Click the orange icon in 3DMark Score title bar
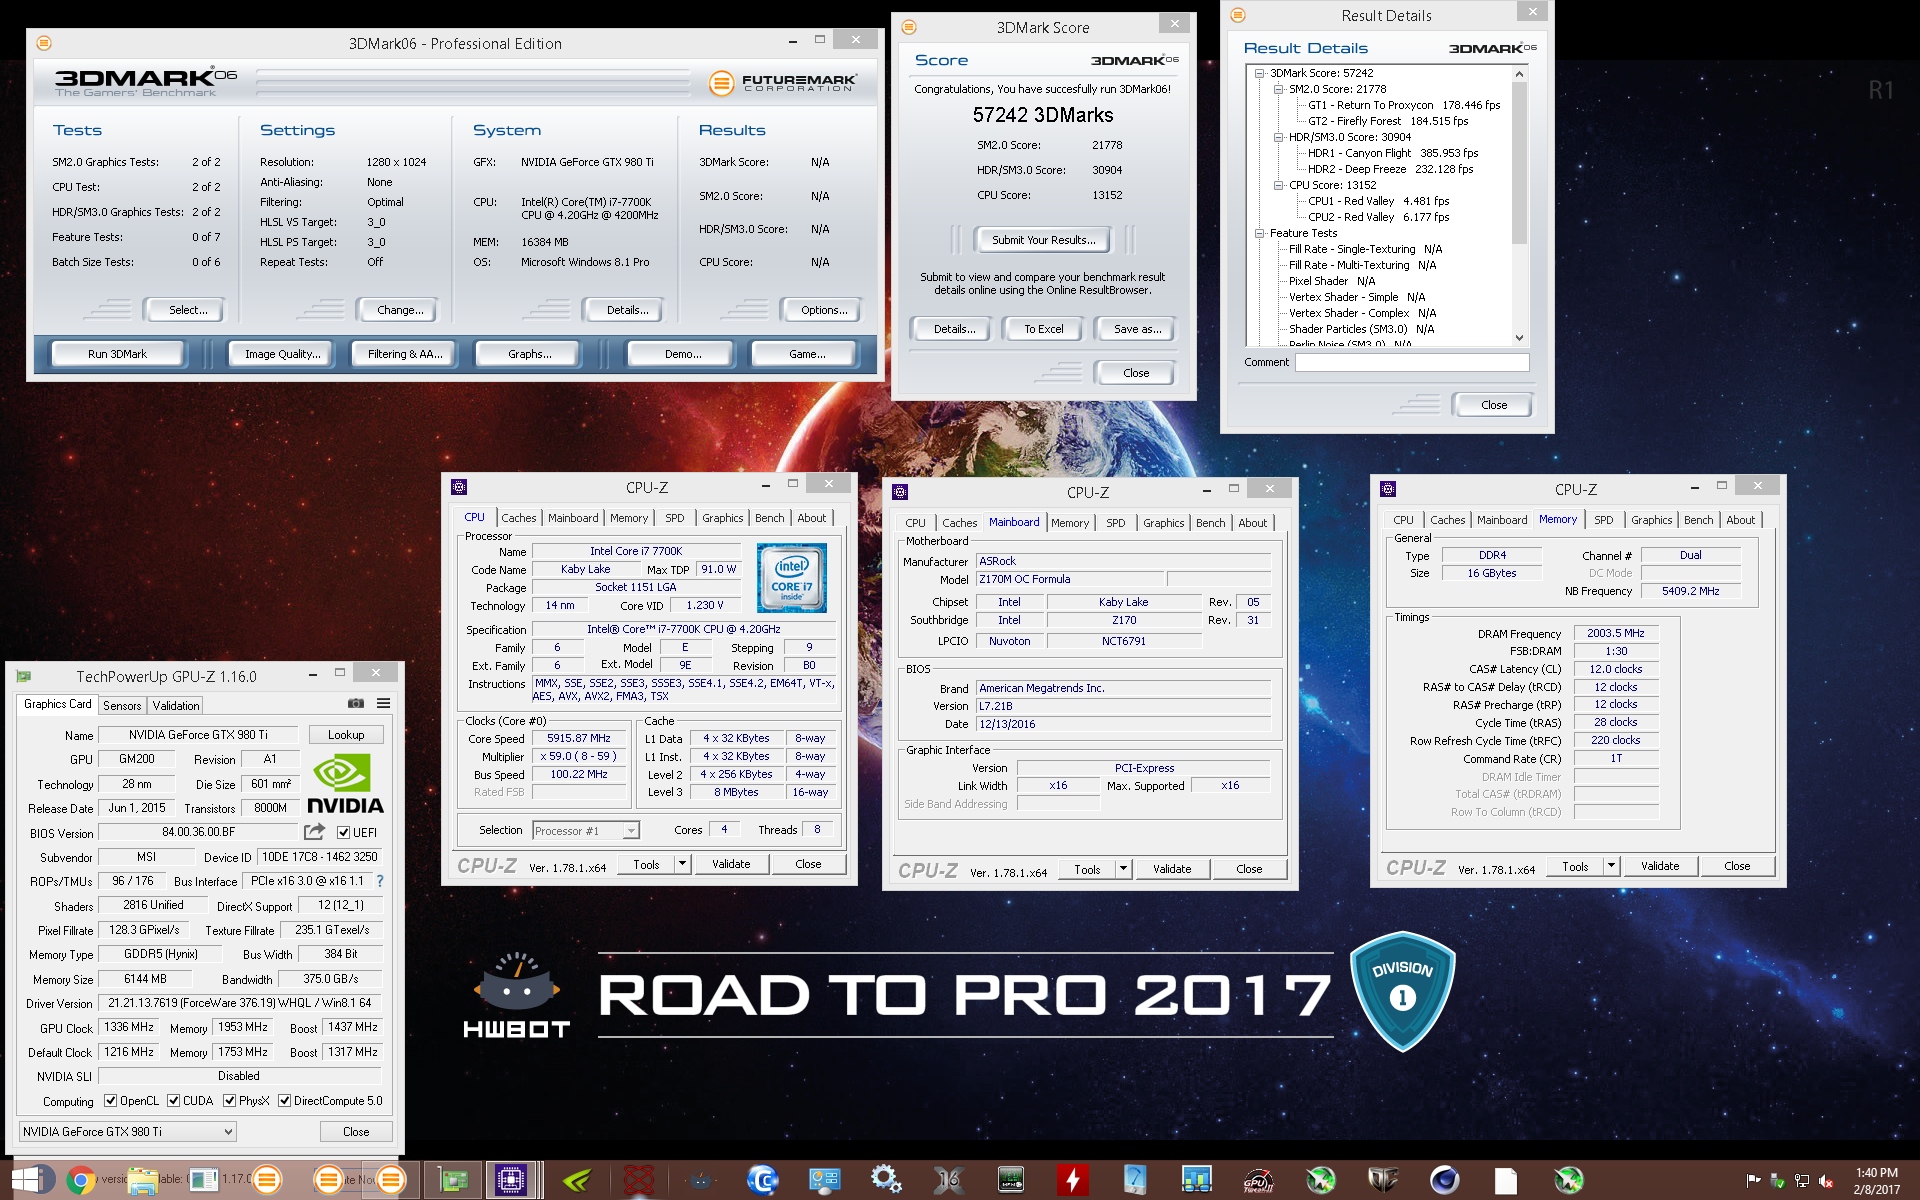Image resolution: width=1920 pixels, height=1200 pixels. [x=909, y=27]
